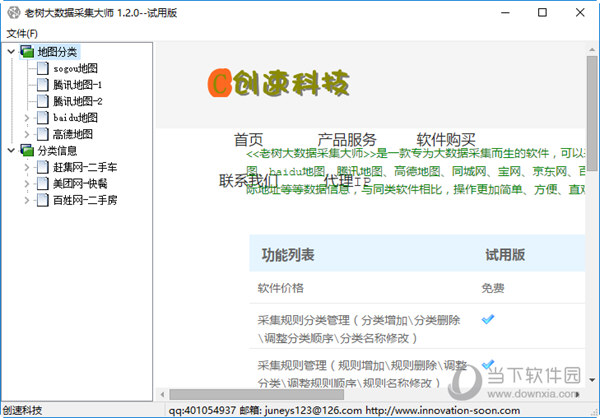Click the scroll up arrow
Viewport: 600px width, 418px height.
click(592, 50)
